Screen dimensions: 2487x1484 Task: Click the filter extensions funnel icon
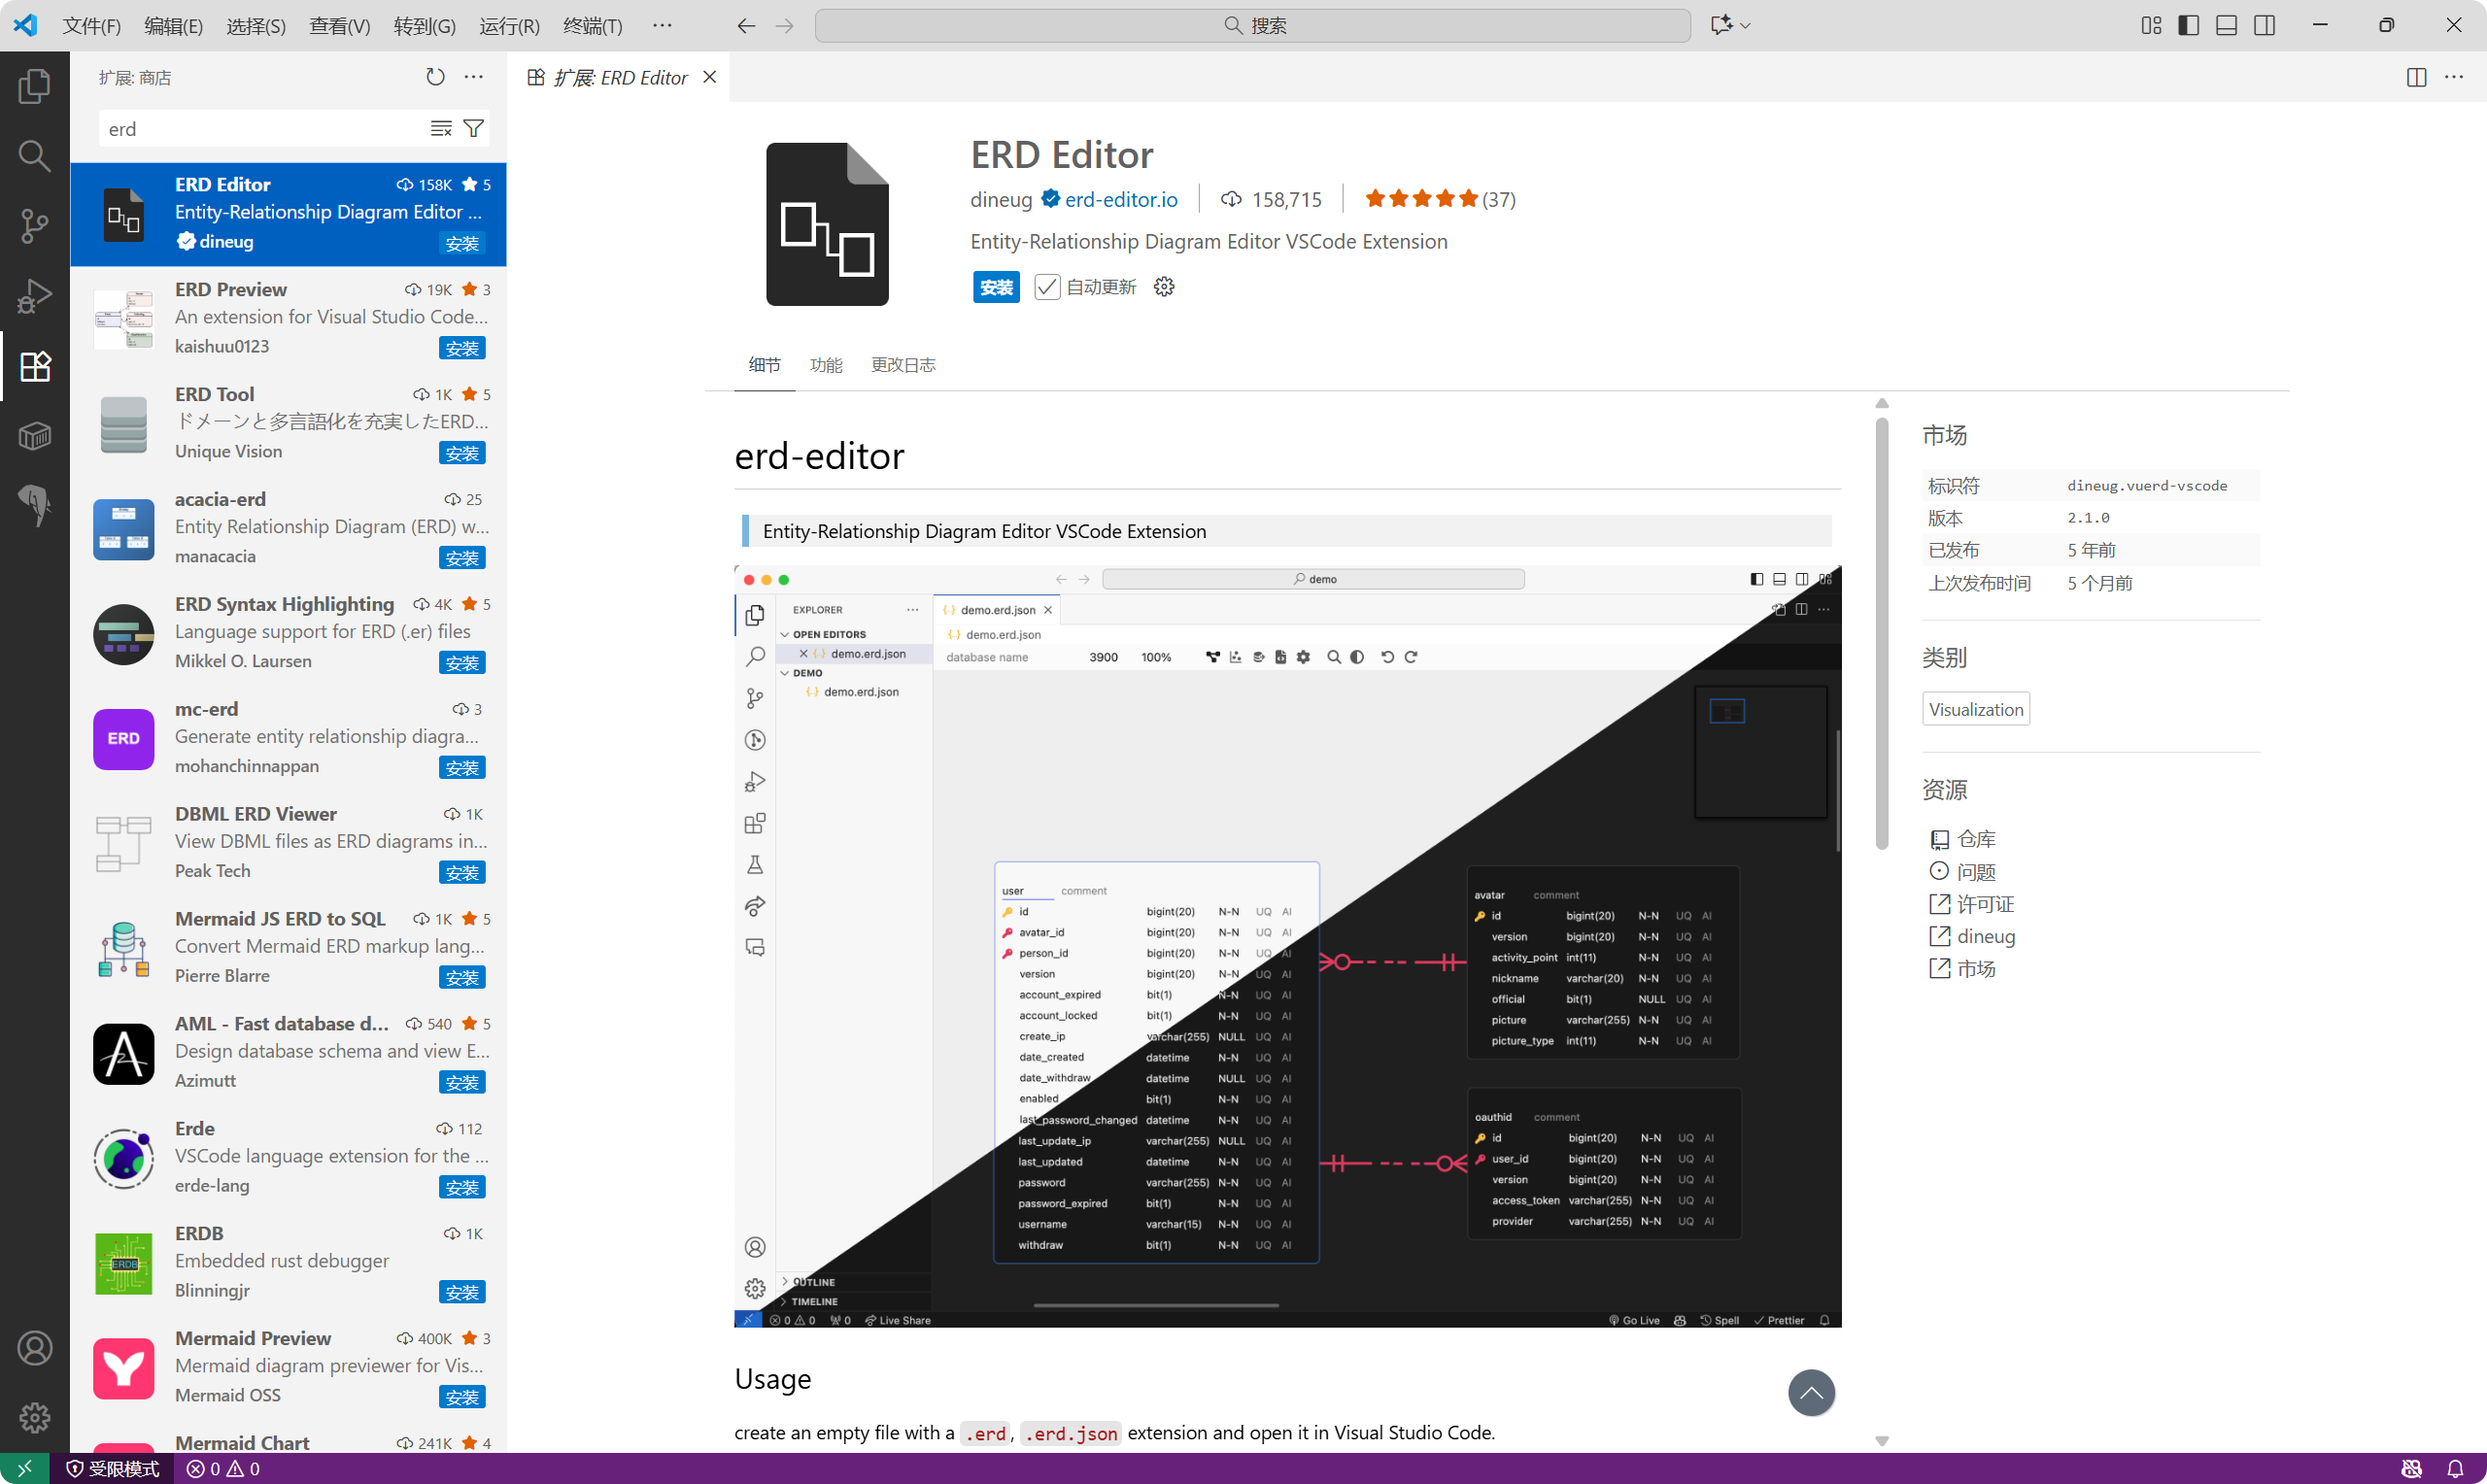pos(474,129)
